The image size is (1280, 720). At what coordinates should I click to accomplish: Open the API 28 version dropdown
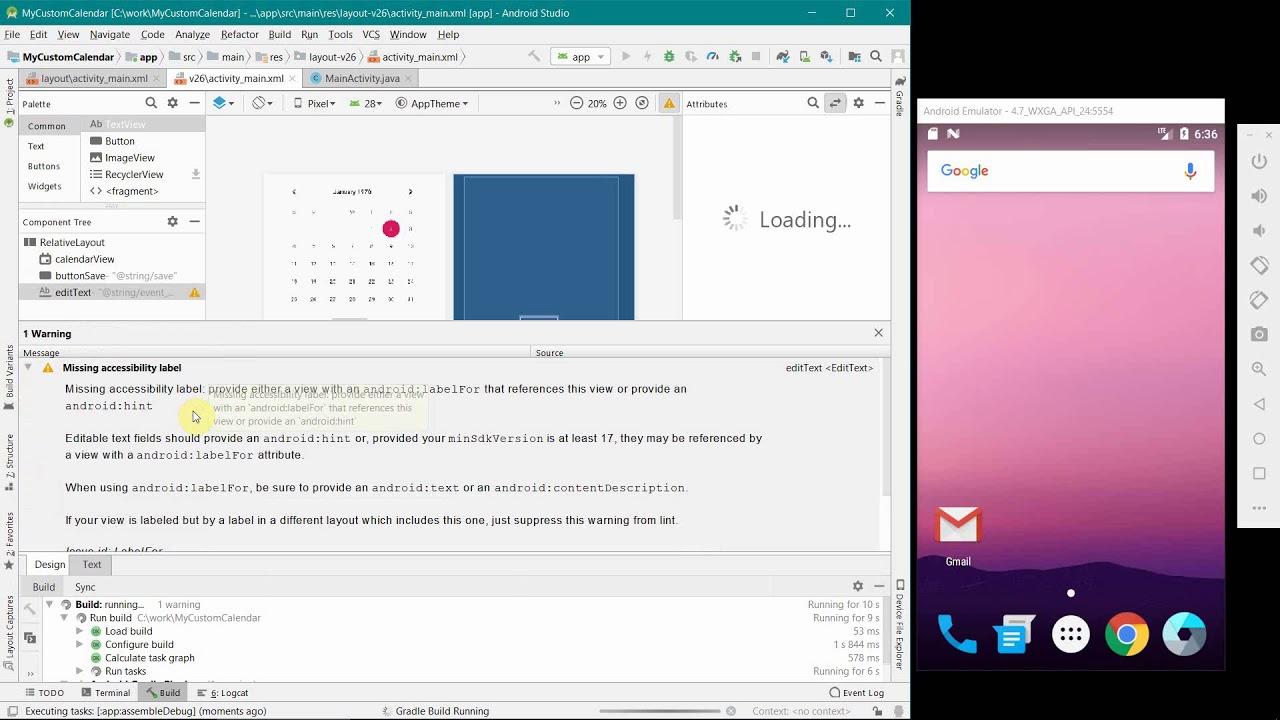click(366, 103)
